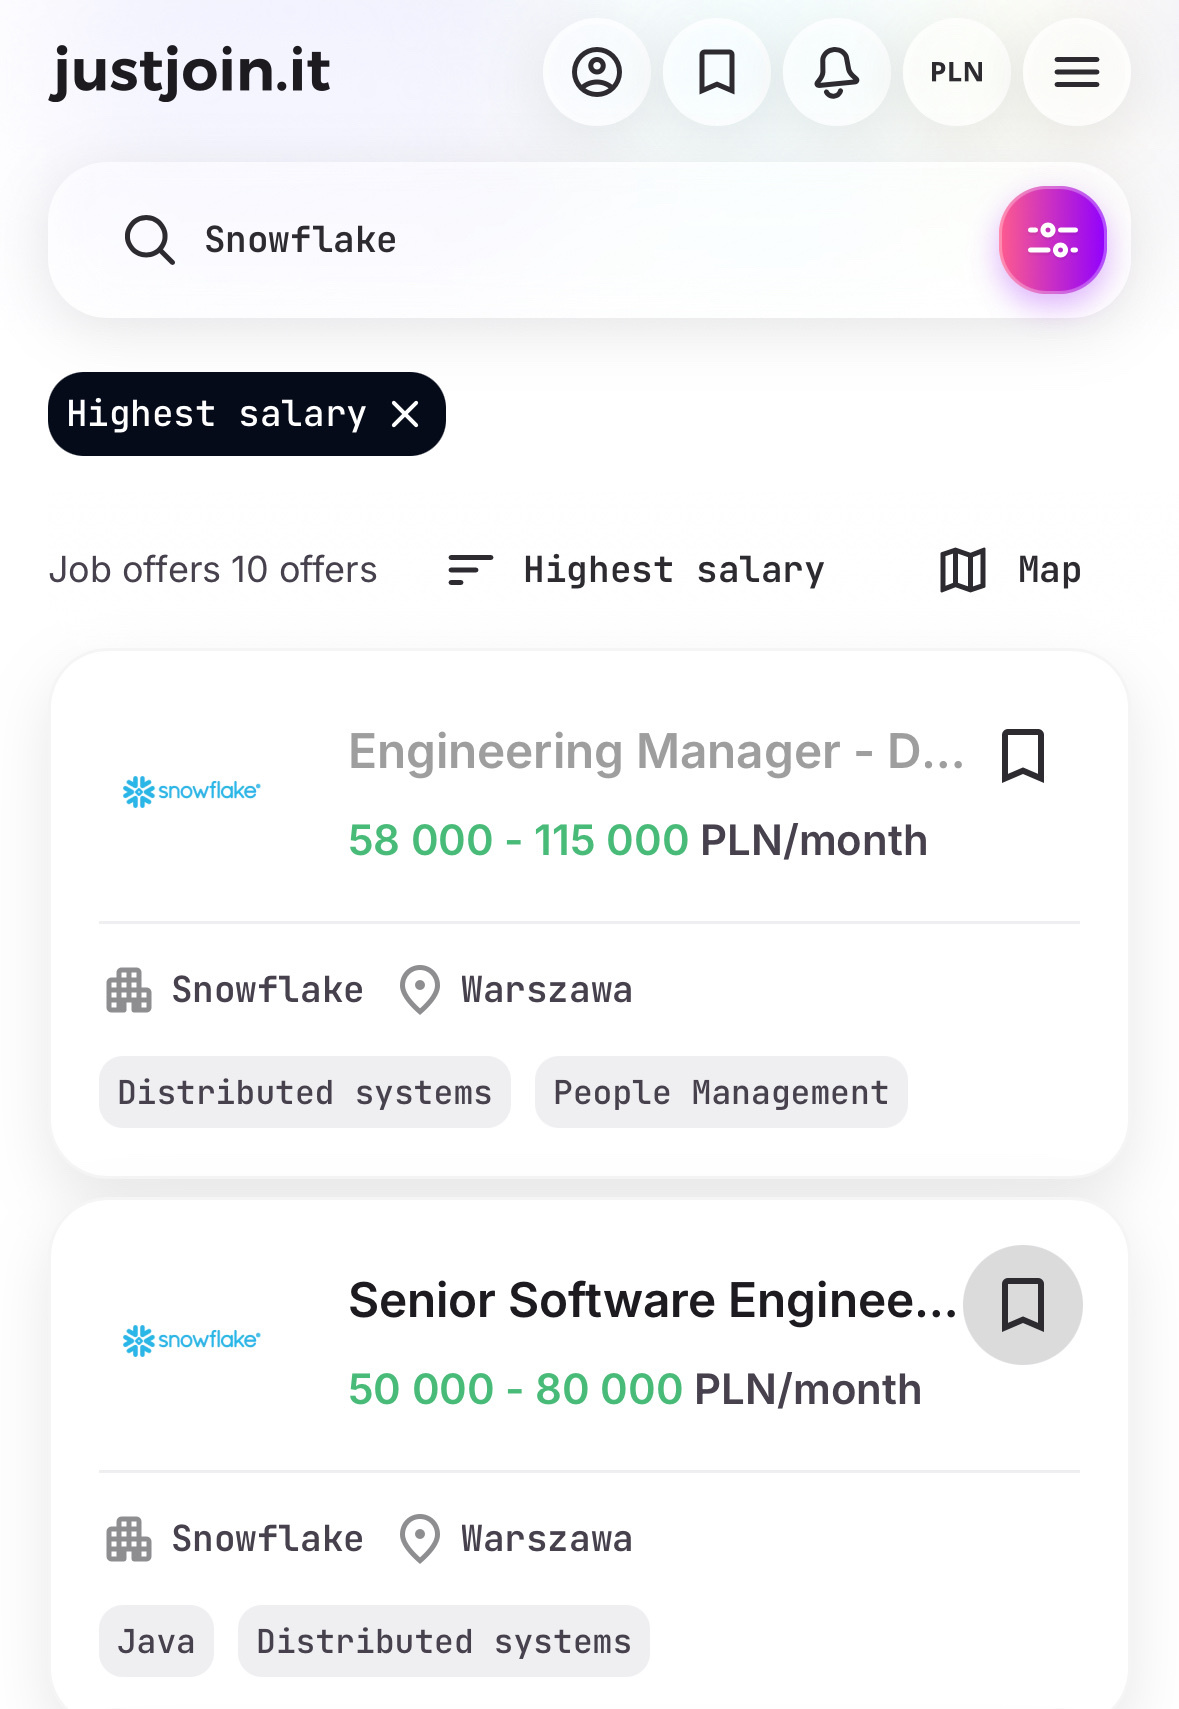Click the justjoin.it logo

point(190,72)
